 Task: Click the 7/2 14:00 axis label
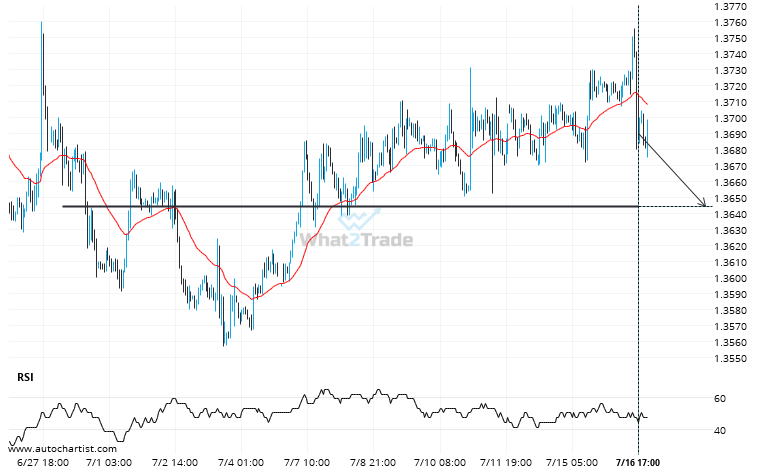coord(175,462)
